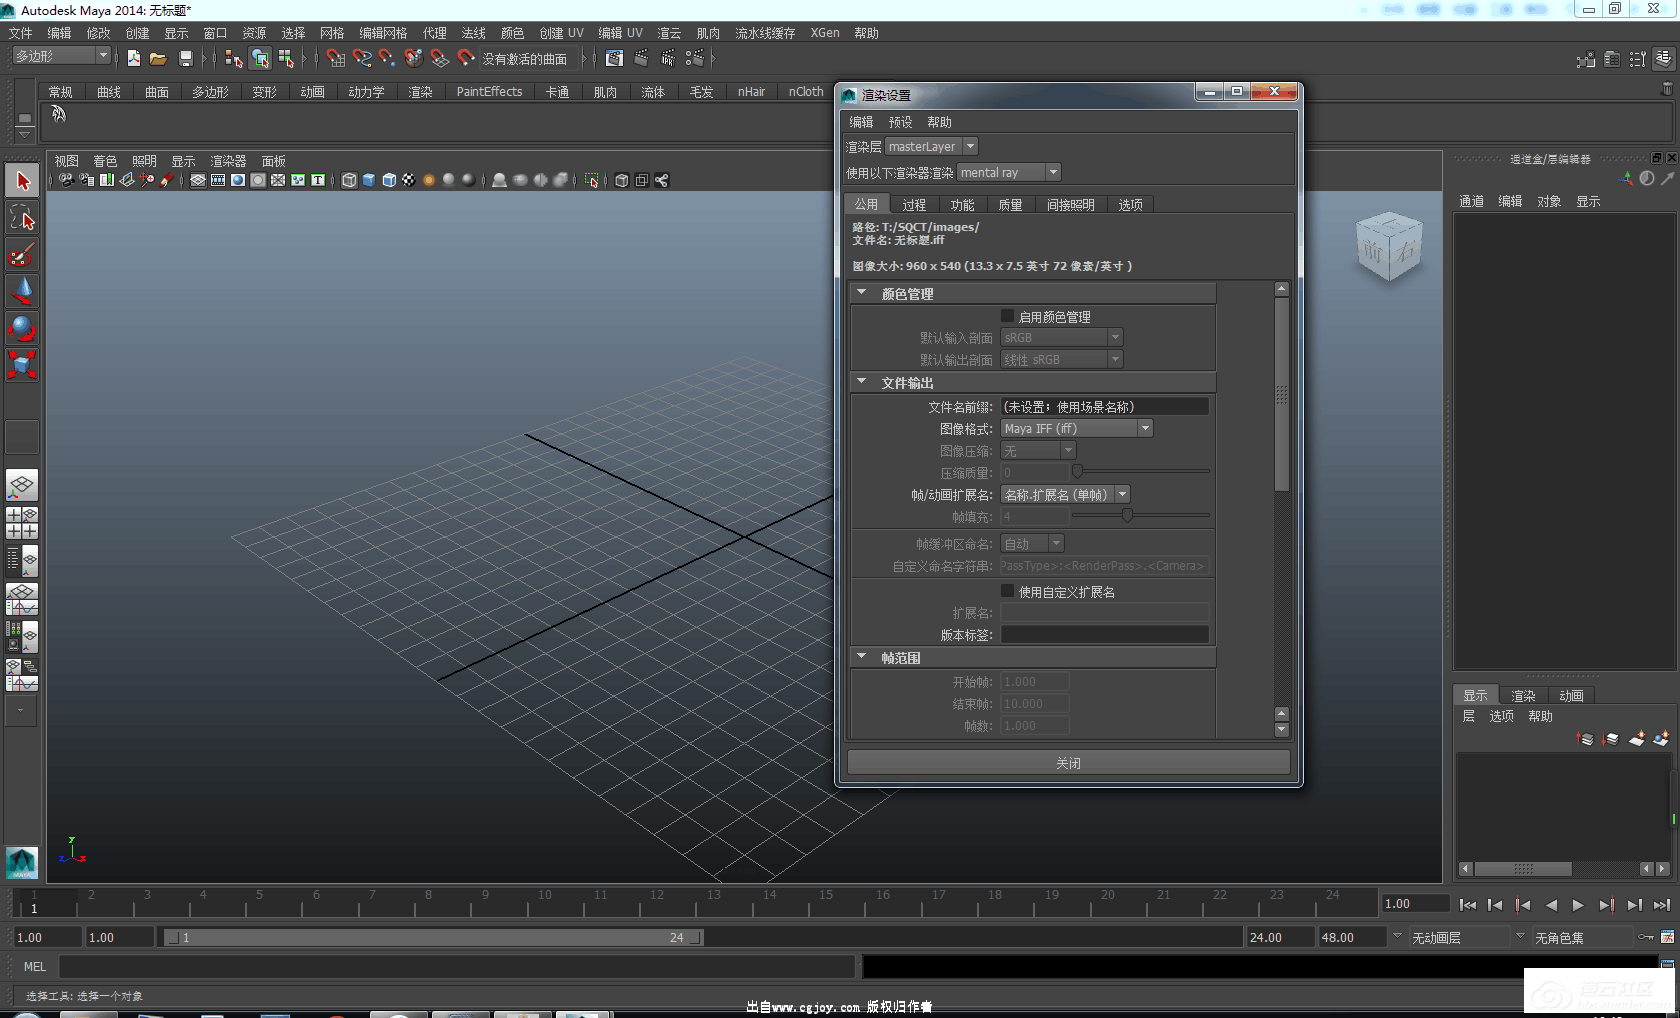1680x1018 pixels.
Task: Click the version label input field
Action: pyautogui.click(x=1105, y=634)
